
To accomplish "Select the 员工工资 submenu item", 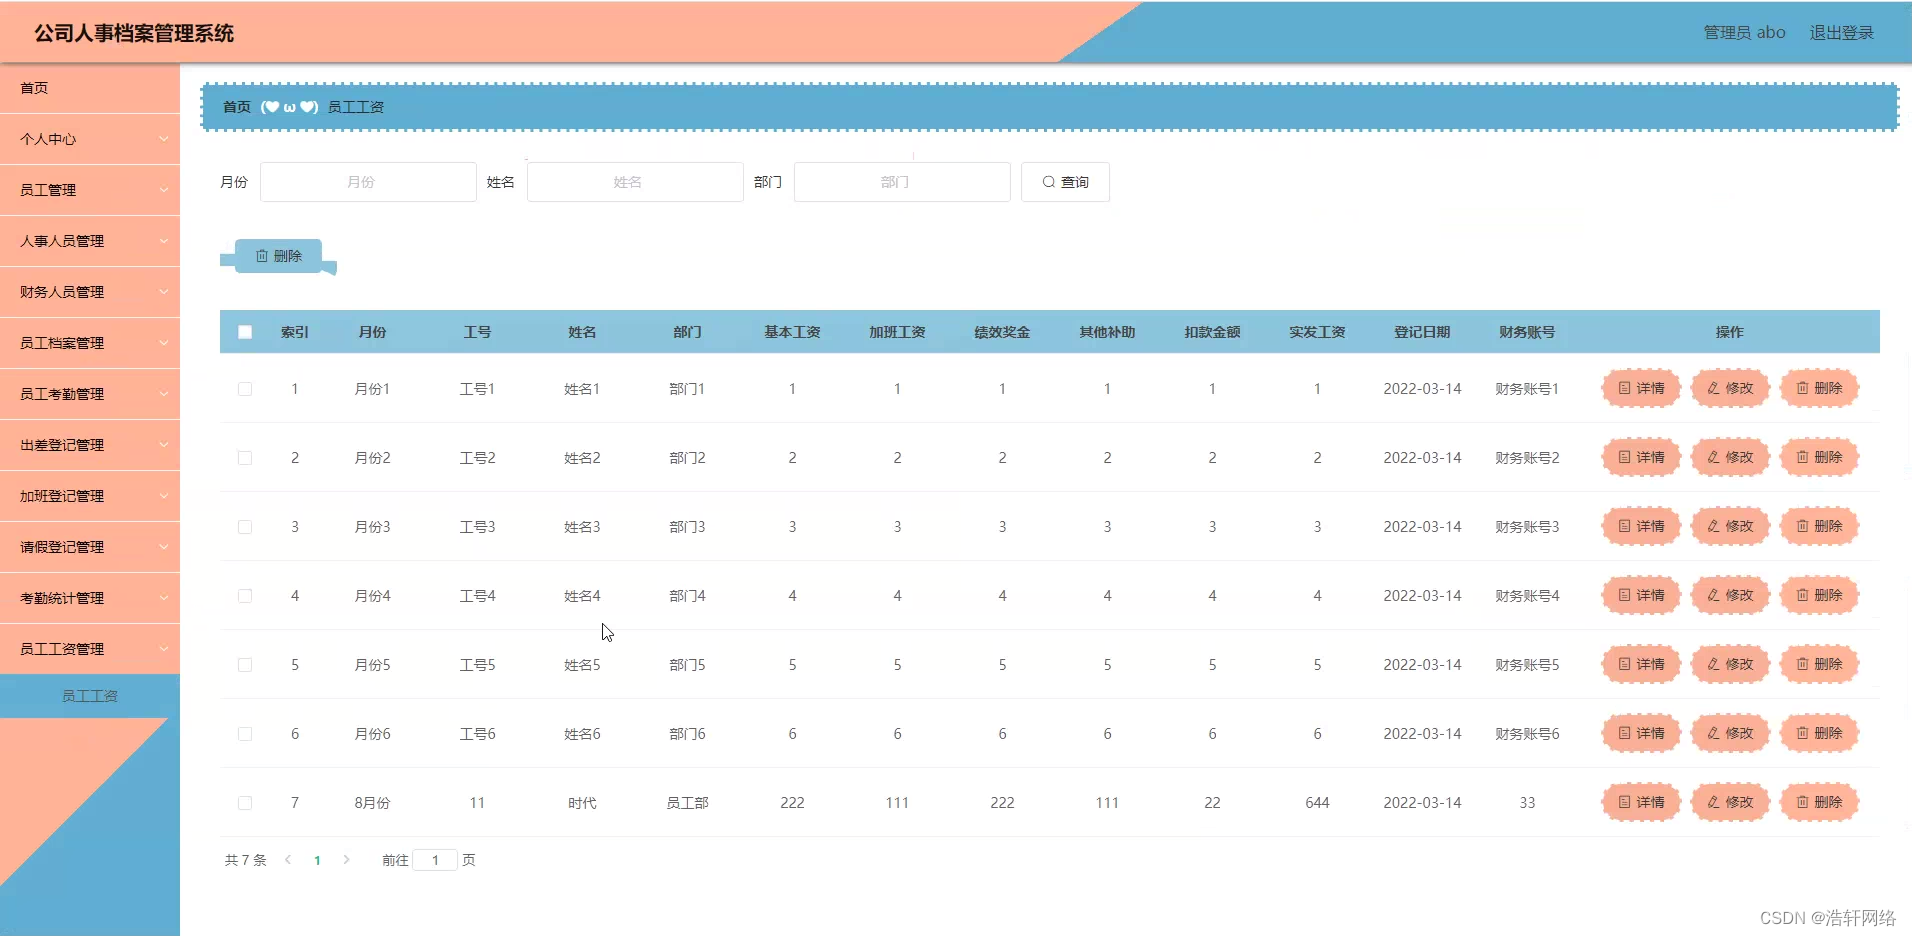I will [x=90, y=695].
